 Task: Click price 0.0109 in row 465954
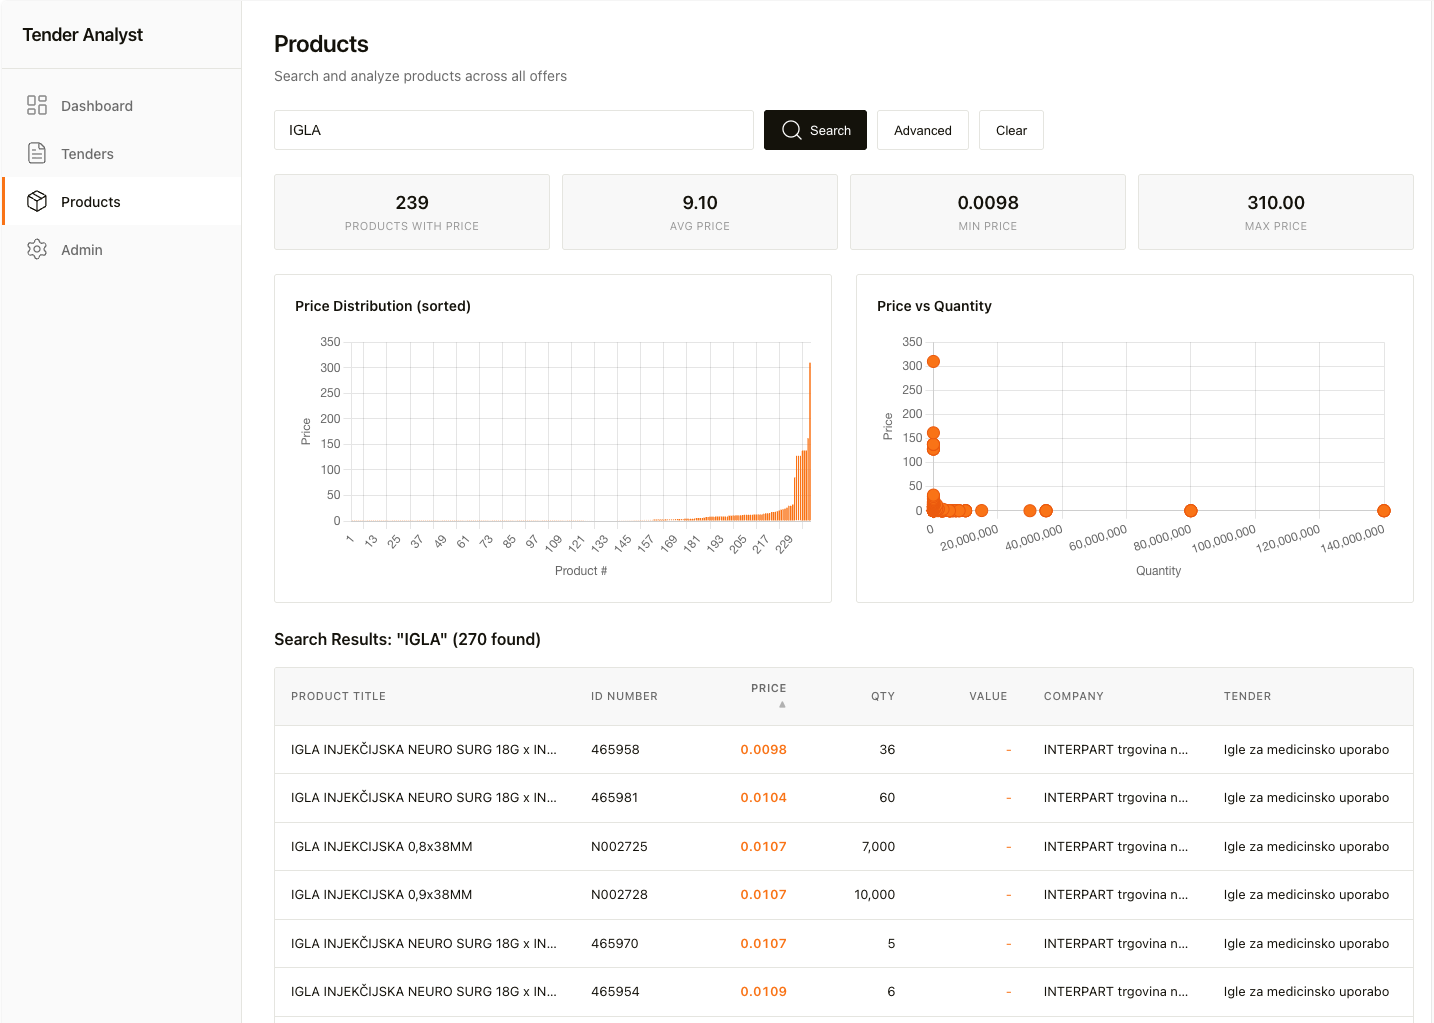[763, 992]
